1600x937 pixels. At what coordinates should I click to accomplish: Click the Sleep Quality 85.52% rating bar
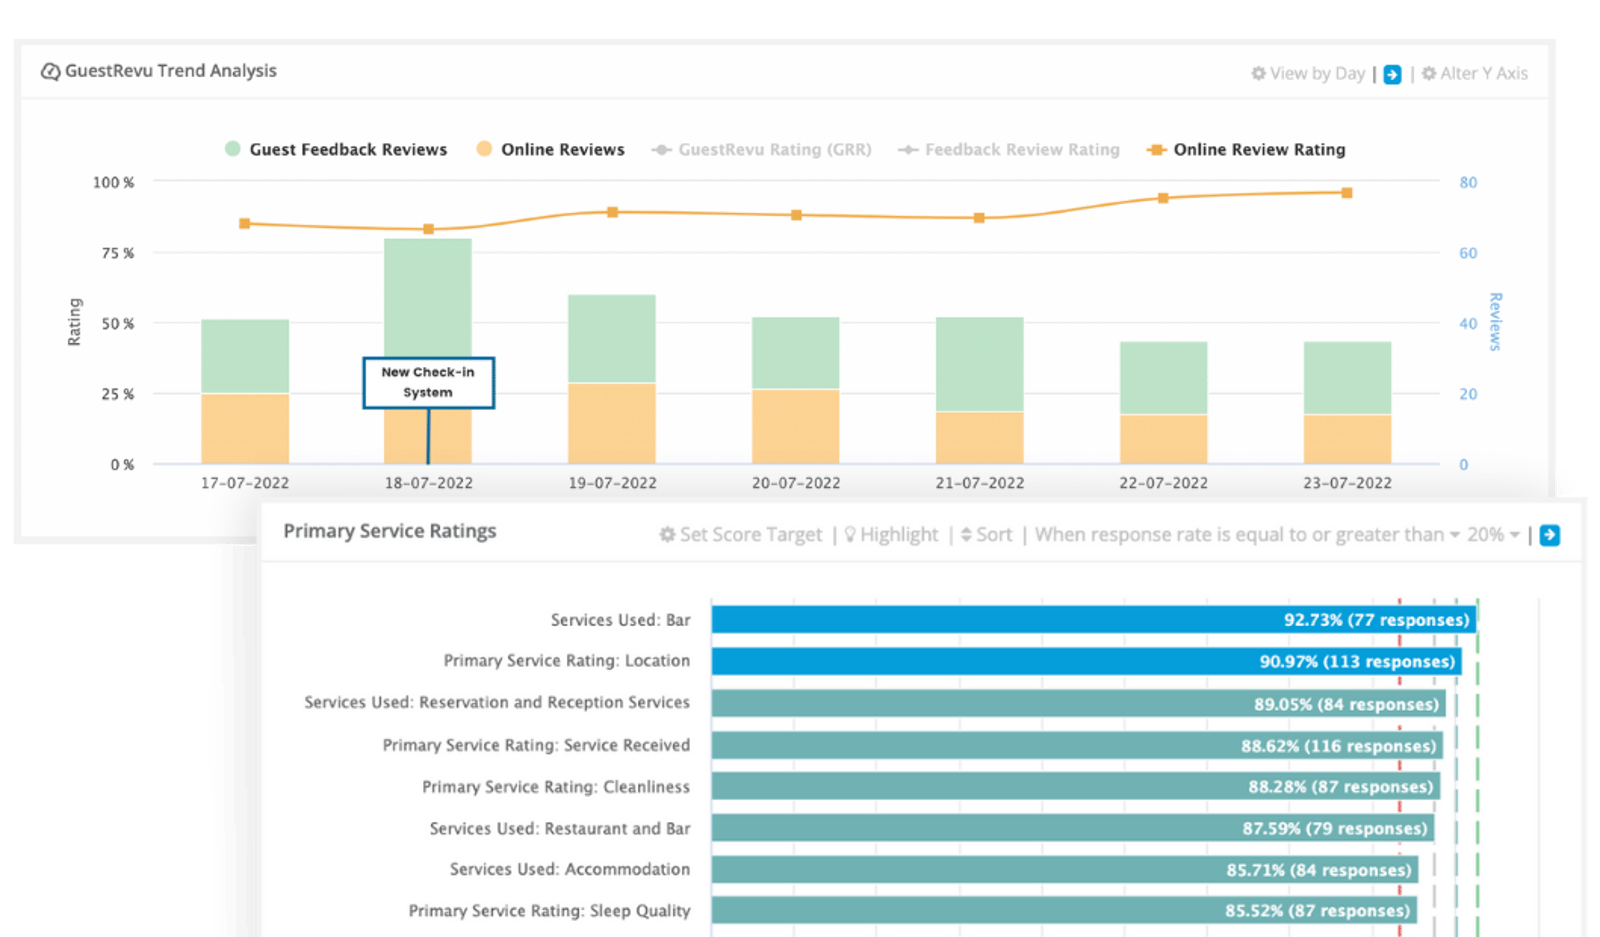[x=1064, y=911]
